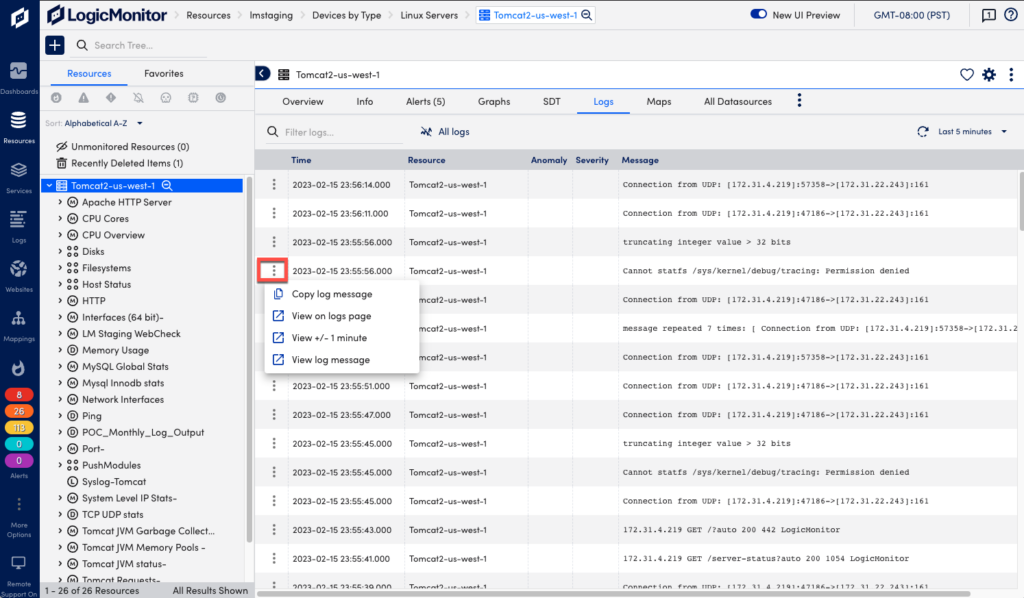Screen dimensions: 1024x598
Task: Switch to the Graphs tab
Action: [x=494, y=101]
